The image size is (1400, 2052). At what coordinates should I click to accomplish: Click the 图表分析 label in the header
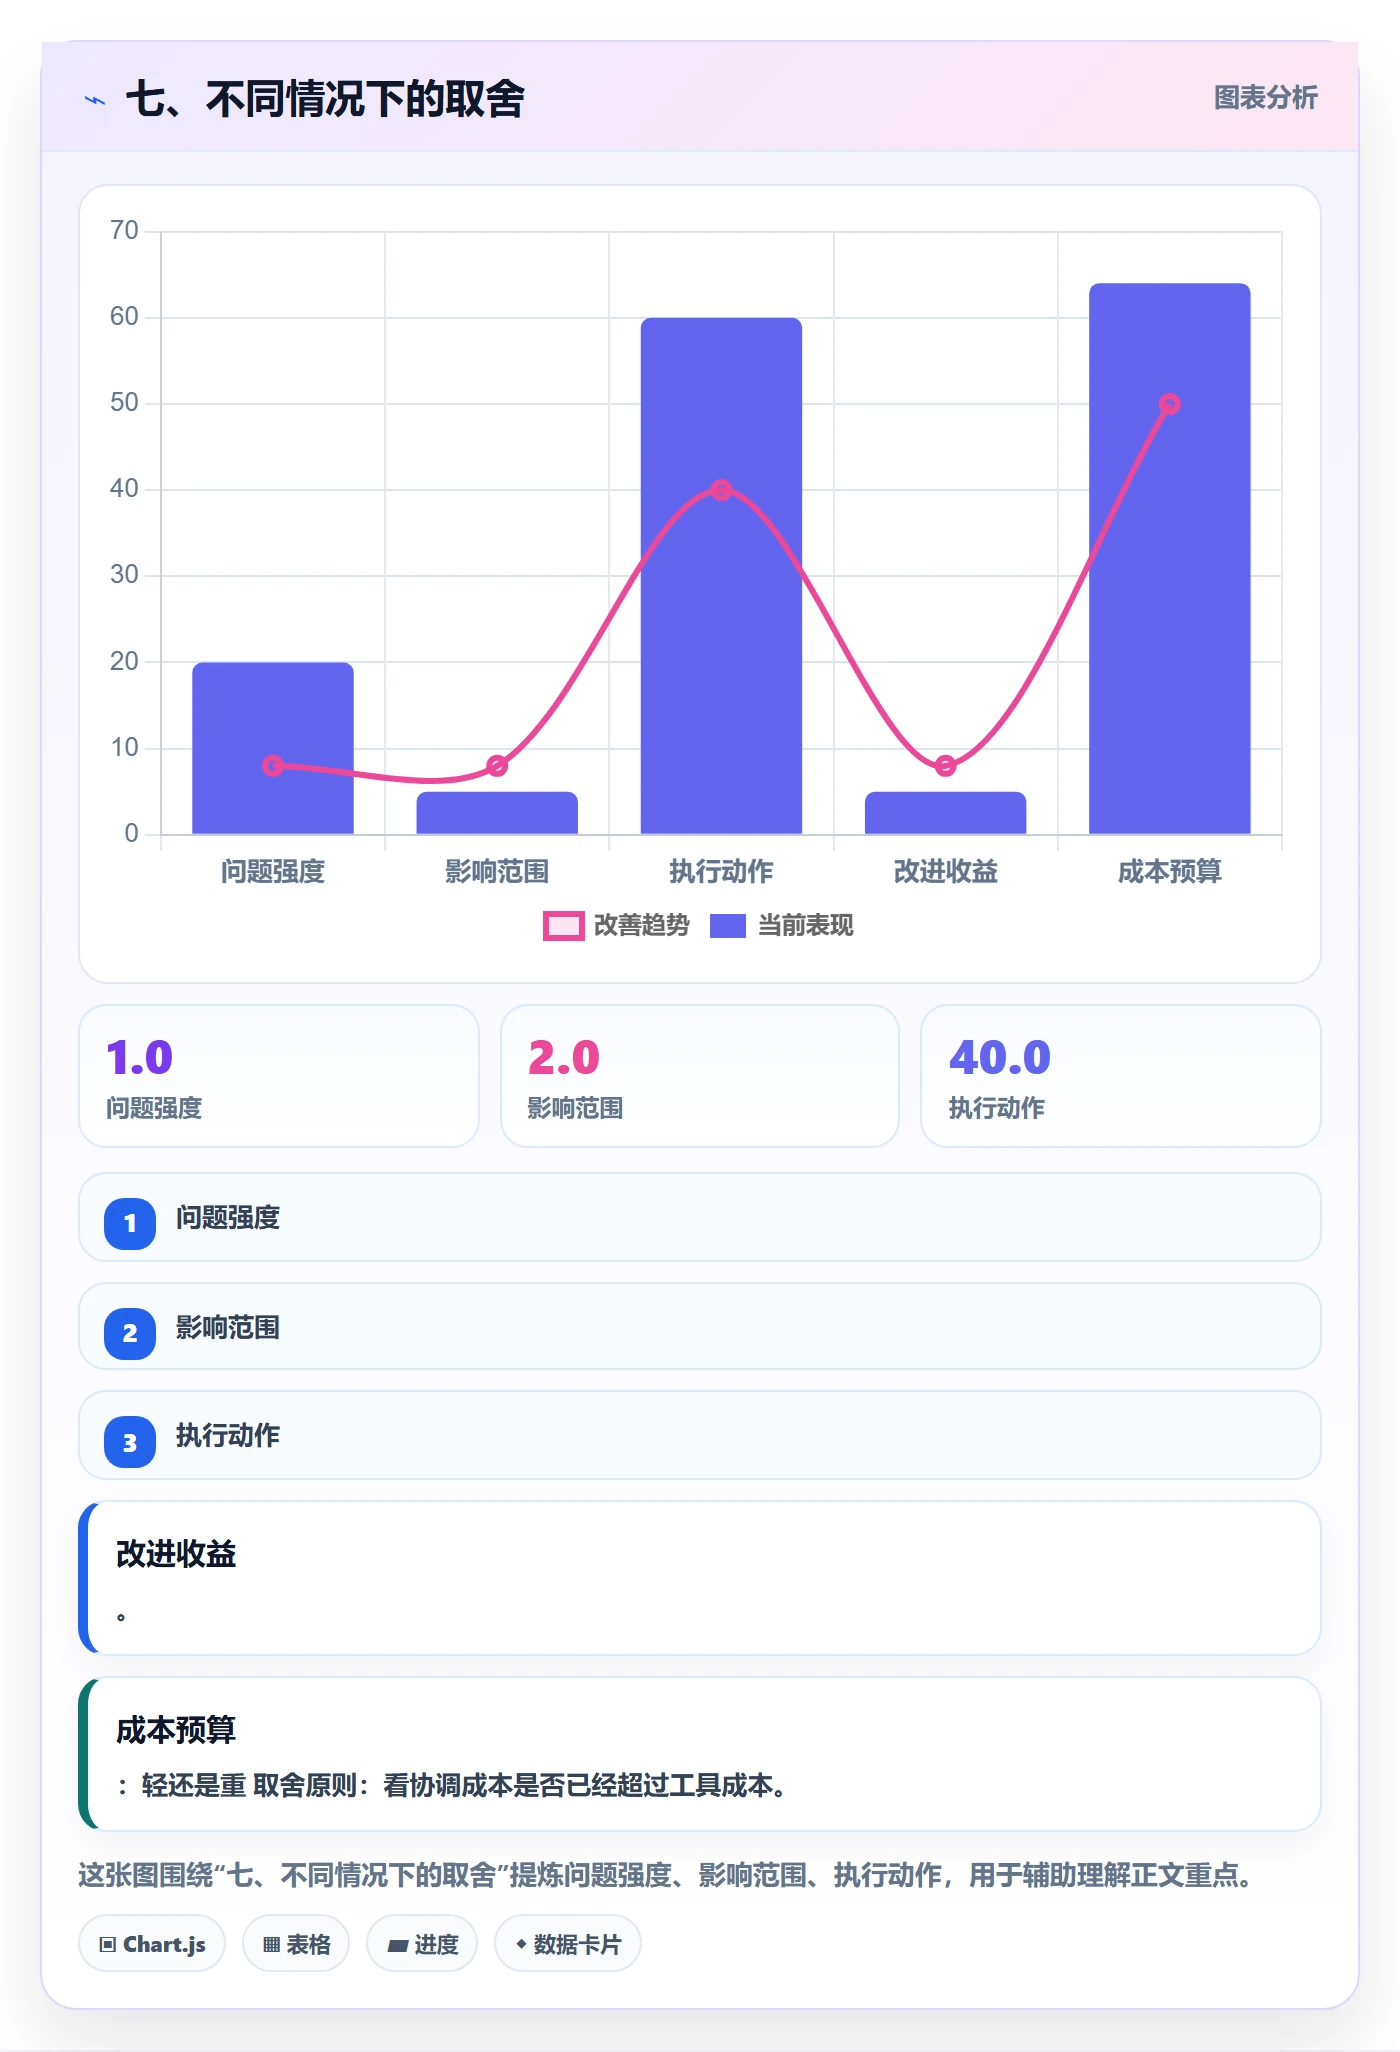pyautogui.click(x=1266, y=98)
